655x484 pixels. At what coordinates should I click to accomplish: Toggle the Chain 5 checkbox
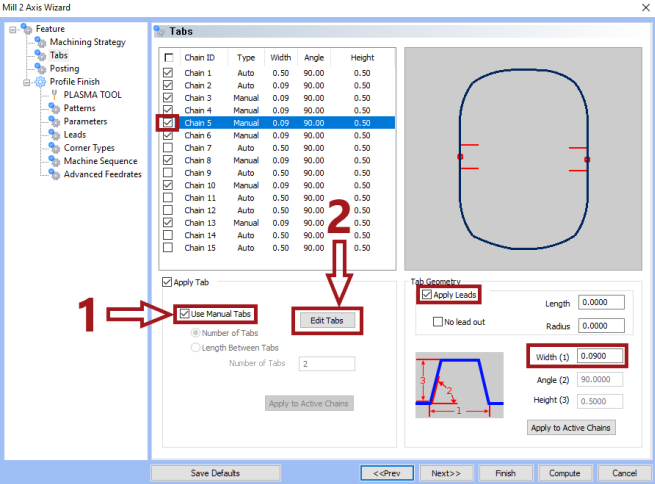(168, 123)
